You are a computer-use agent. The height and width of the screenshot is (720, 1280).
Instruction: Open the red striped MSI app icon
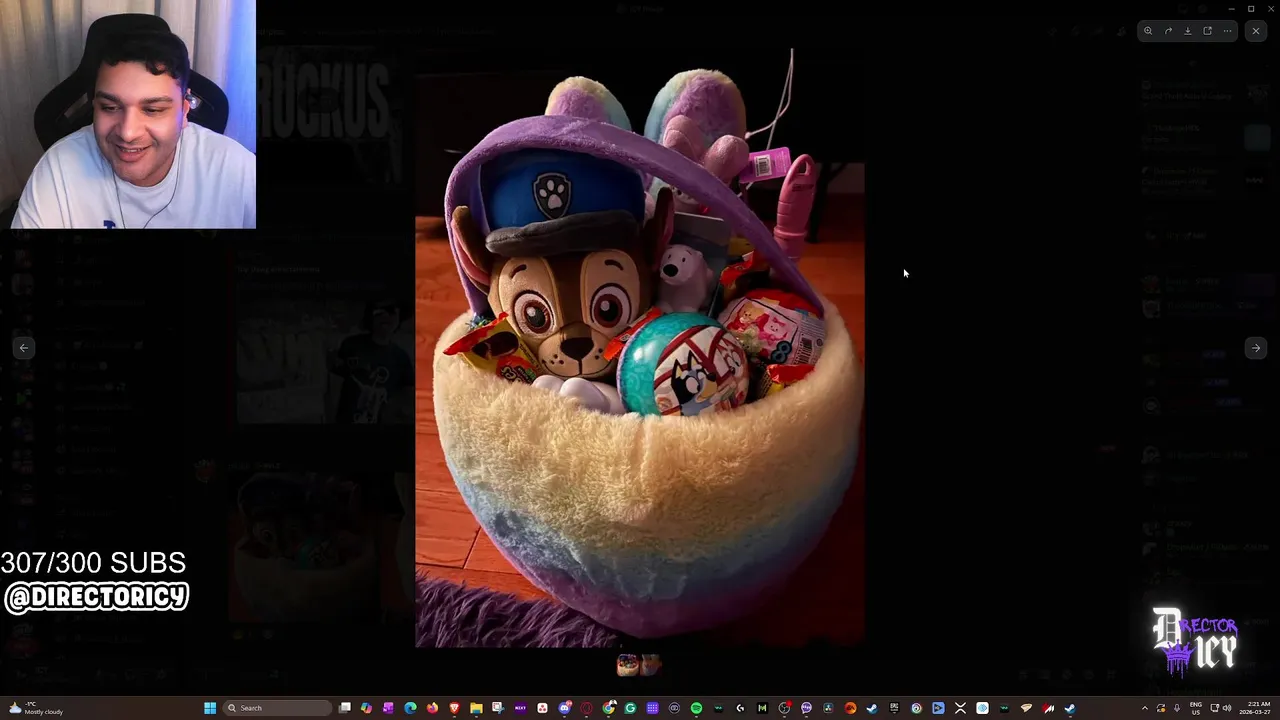click(1048, 708)
